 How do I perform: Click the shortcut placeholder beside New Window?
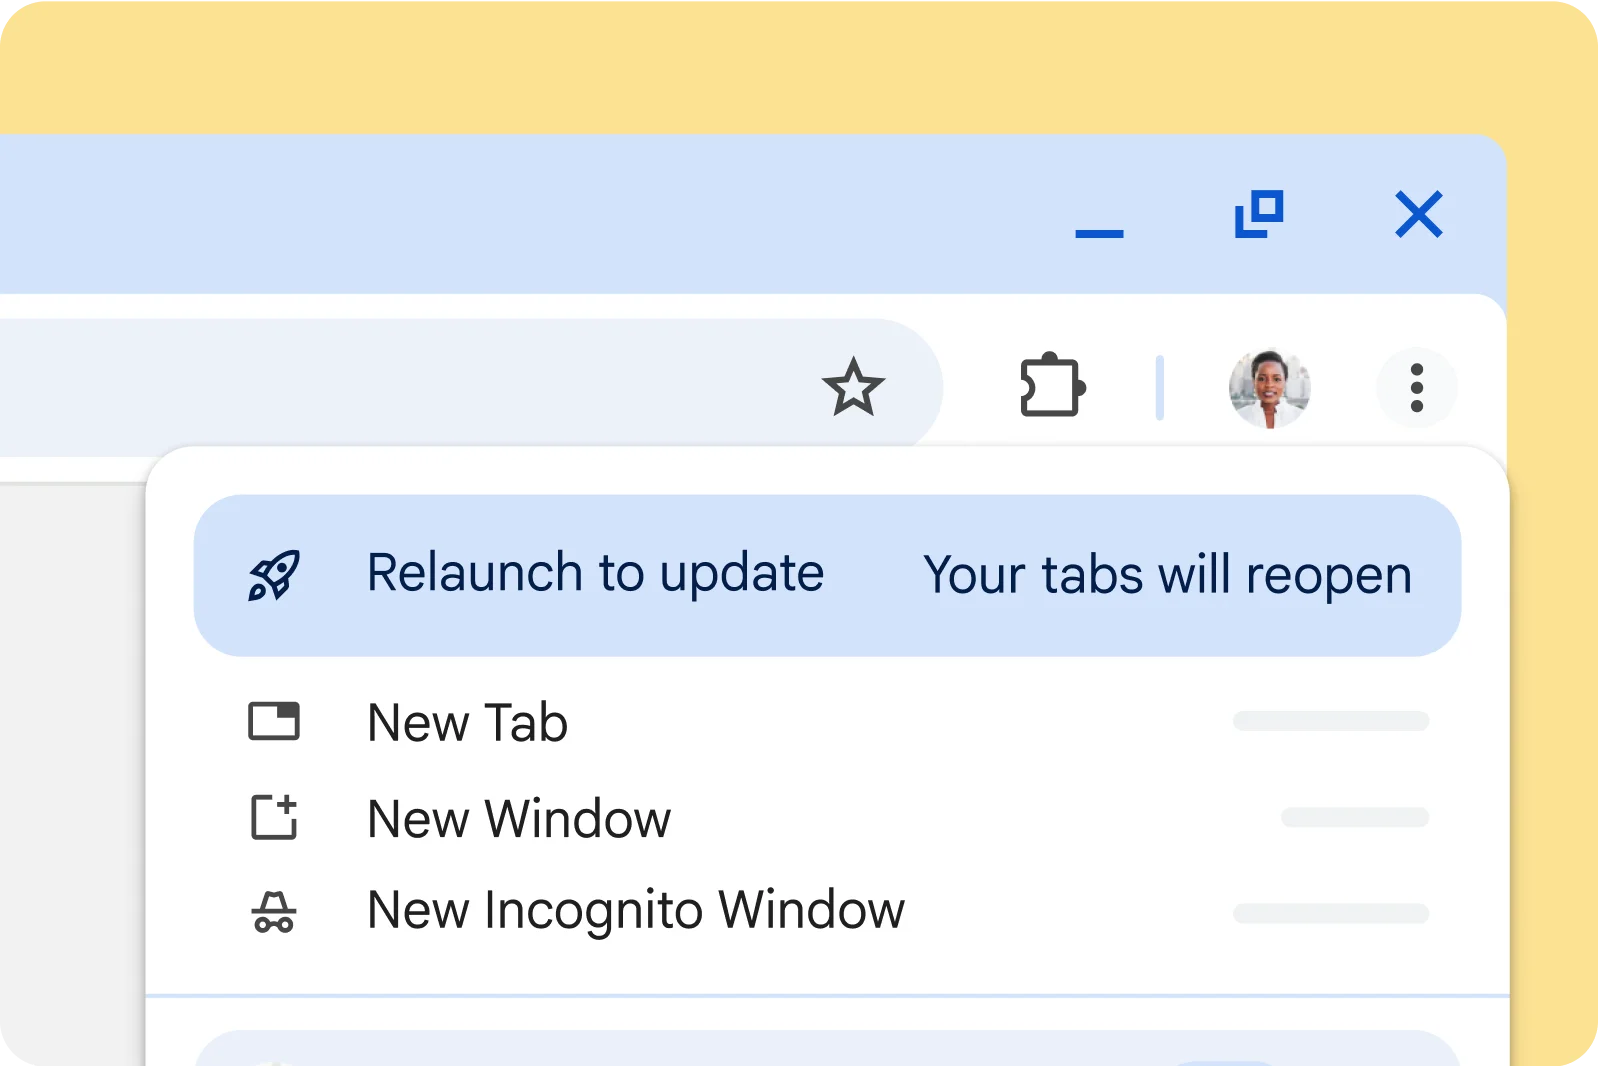pyautogui.click(x=1354, y=818)
